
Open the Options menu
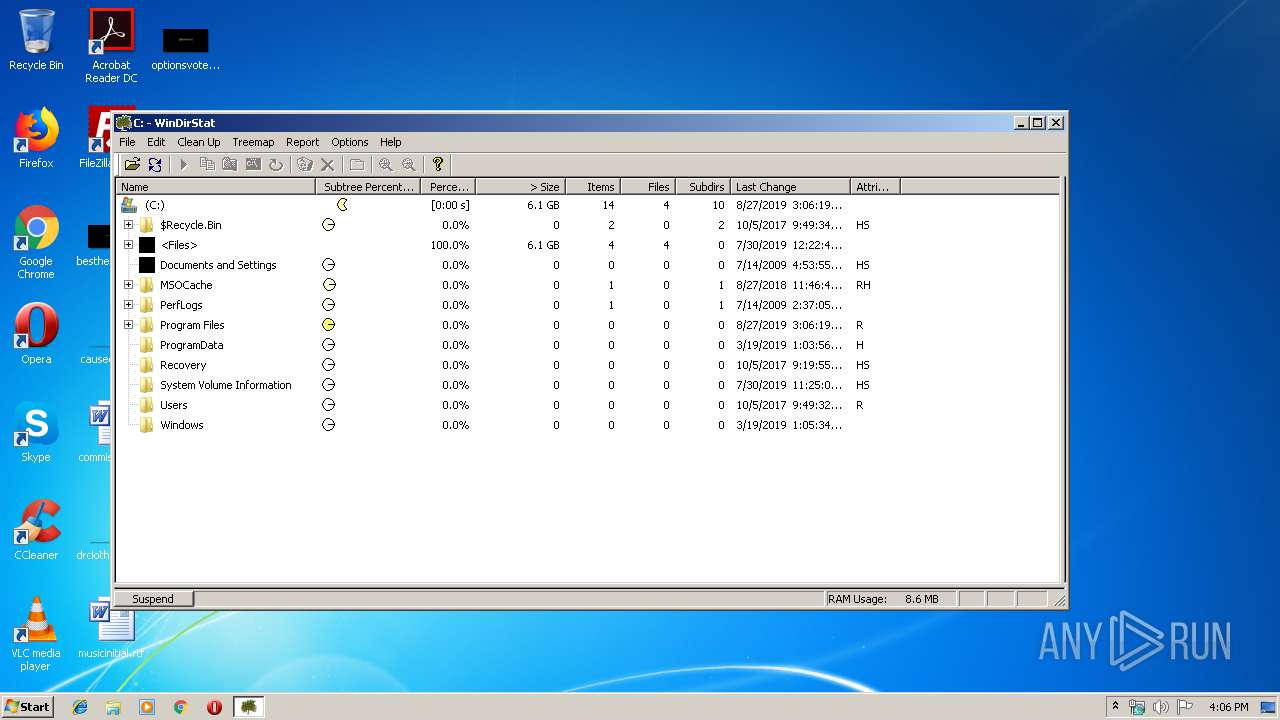350,142
